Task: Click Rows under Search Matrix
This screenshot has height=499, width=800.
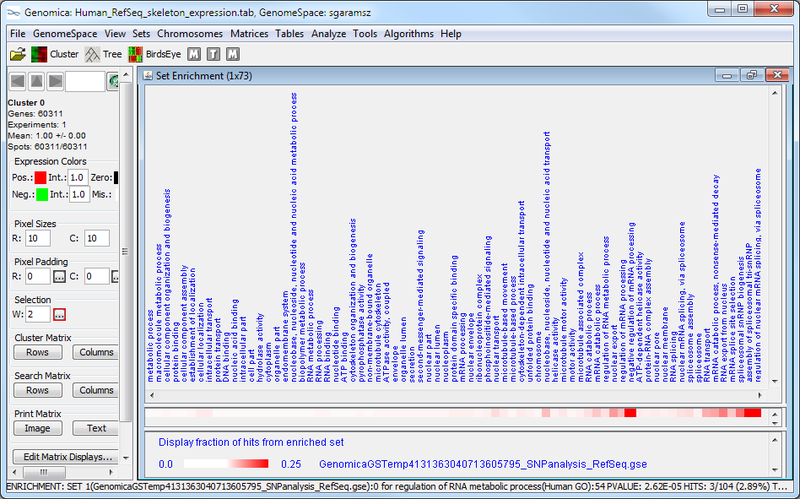Action: (x=38, y=390)
